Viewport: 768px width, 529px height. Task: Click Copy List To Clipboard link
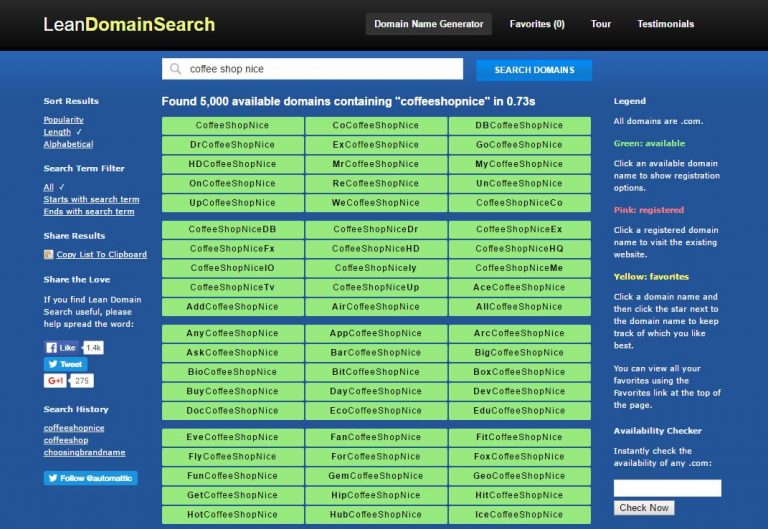101,255
